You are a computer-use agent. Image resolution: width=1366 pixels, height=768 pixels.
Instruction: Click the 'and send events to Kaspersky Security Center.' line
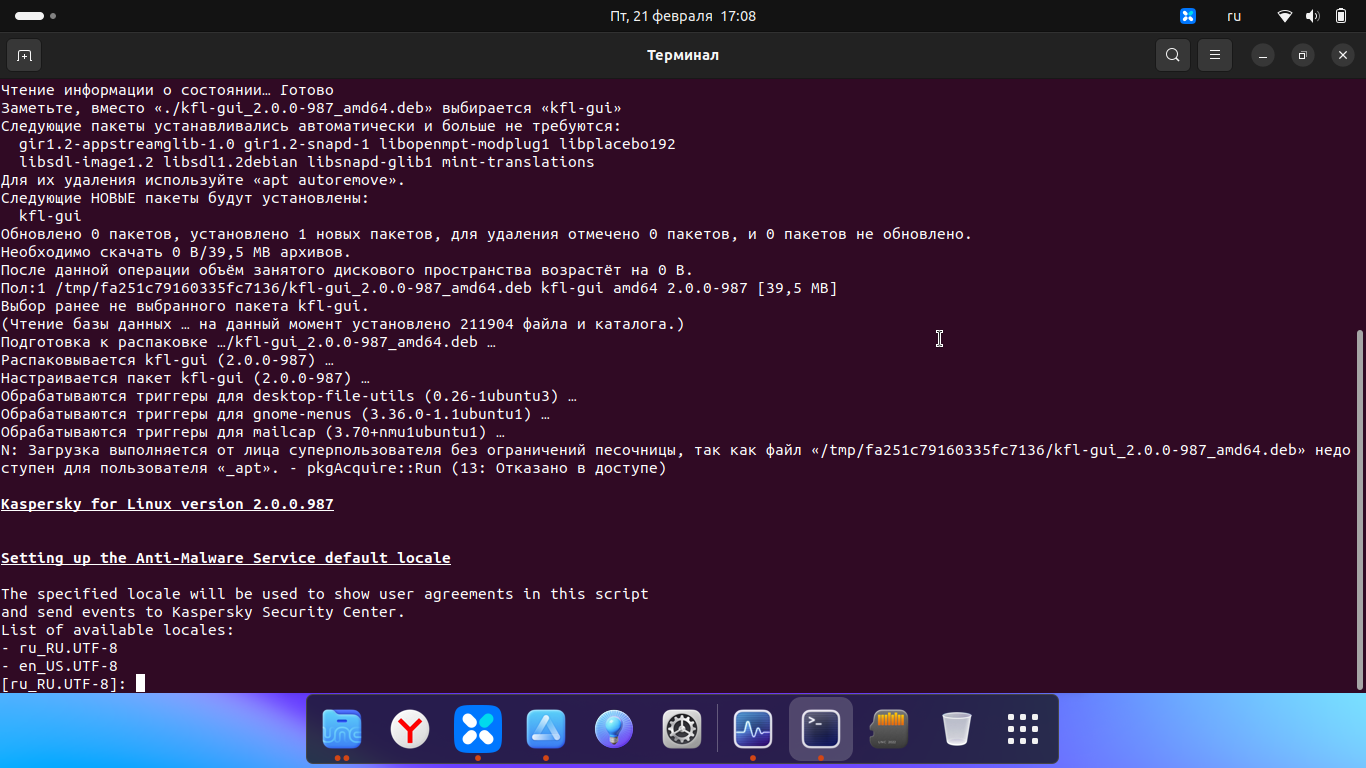(x=203, y=612)
